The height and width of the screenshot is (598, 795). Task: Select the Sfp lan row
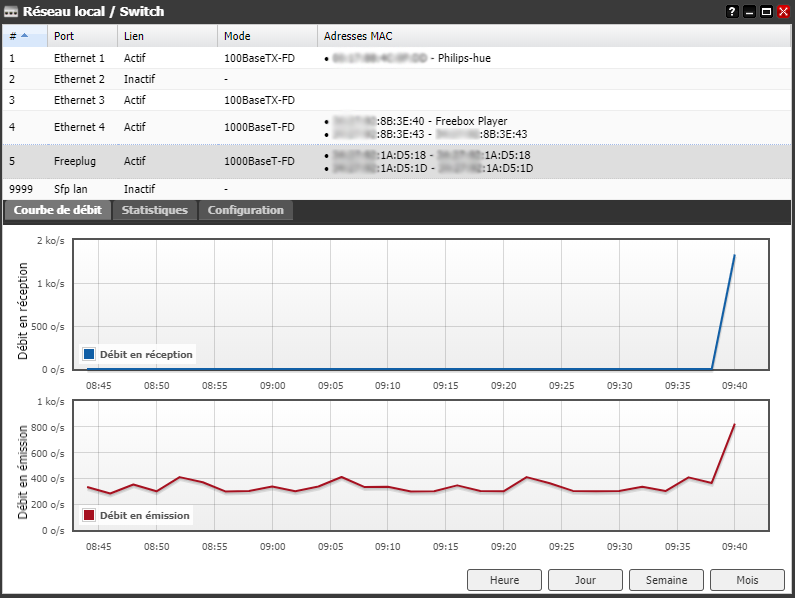tap(73, 188)
